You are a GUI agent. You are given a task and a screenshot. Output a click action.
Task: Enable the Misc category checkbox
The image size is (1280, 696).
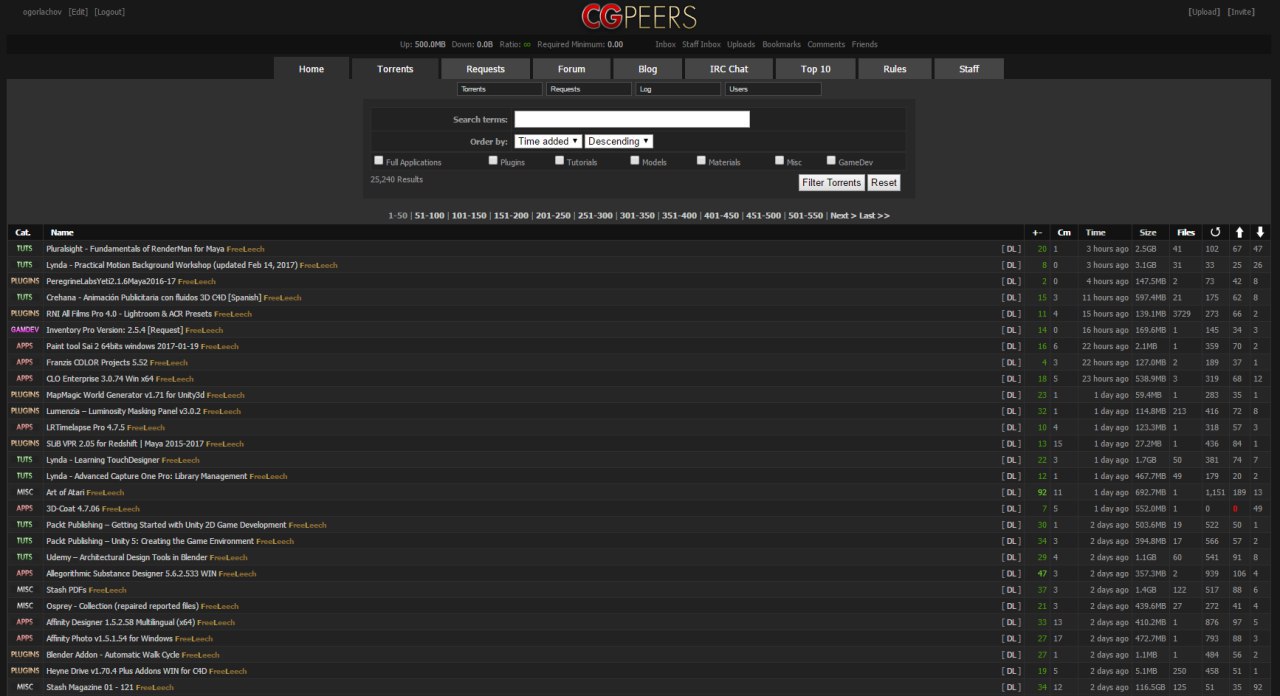tap(780, 160)
